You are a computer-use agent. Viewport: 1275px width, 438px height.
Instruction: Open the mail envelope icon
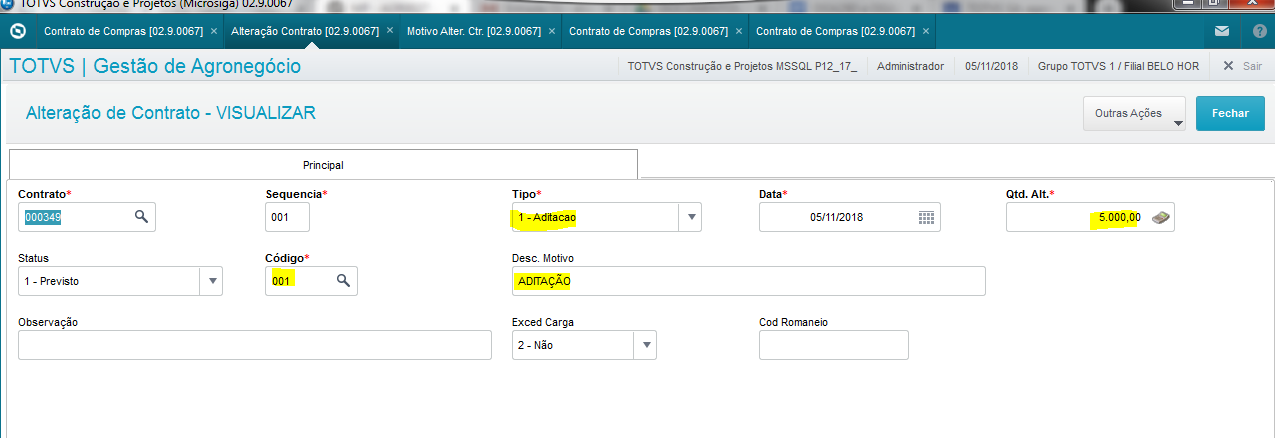[x=1222, y=31]
